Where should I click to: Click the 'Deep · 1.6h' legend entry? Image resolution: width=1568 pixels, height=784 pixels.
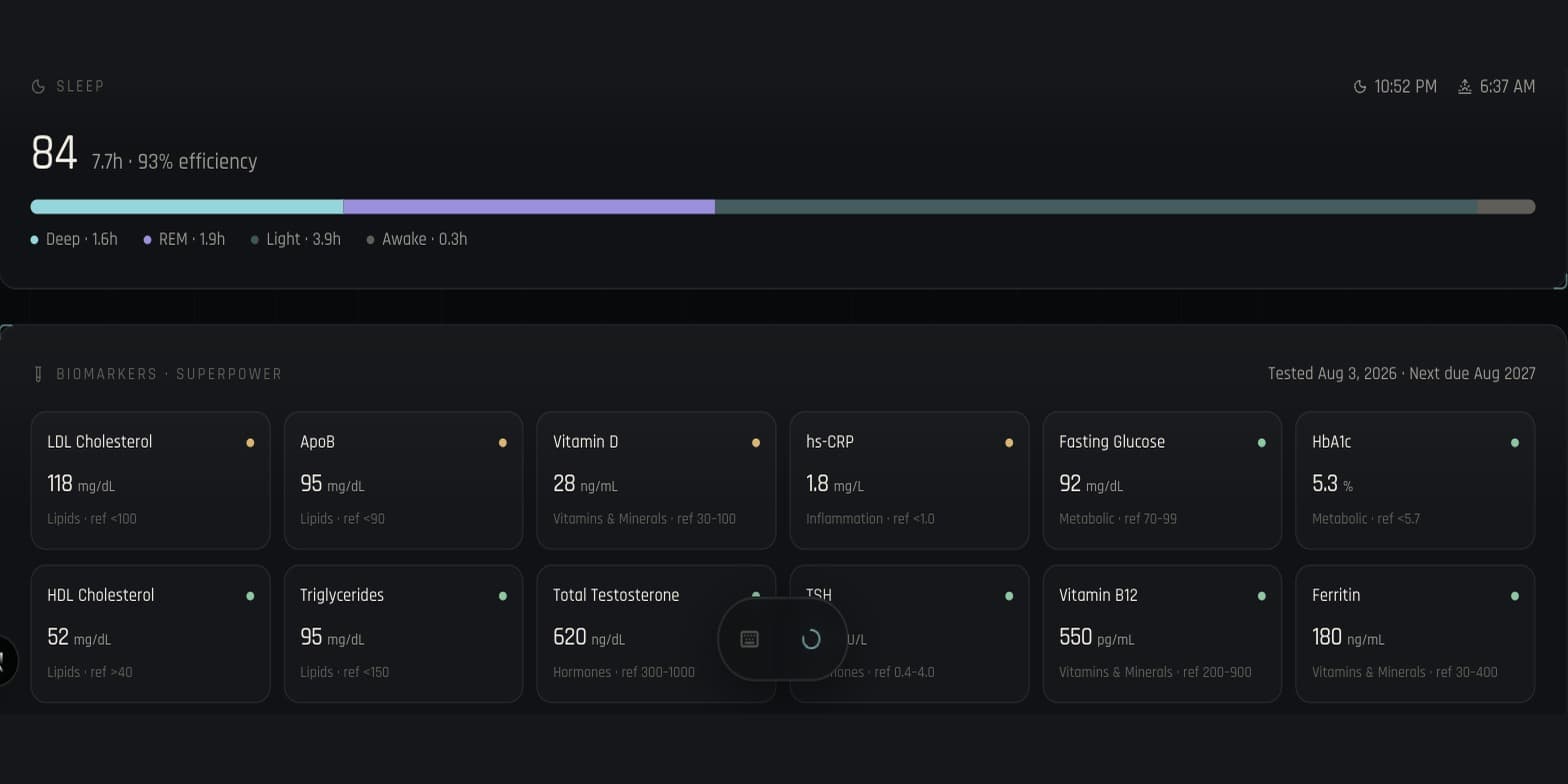point(74,240)
